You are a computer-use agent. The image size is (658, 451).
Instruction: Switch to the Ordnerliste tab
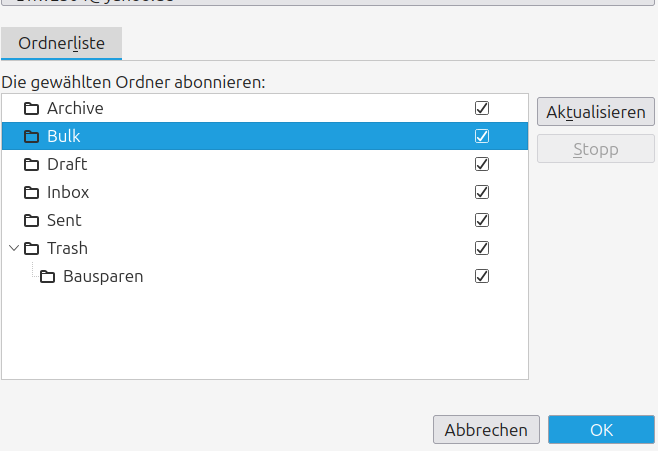click(61, 43)
